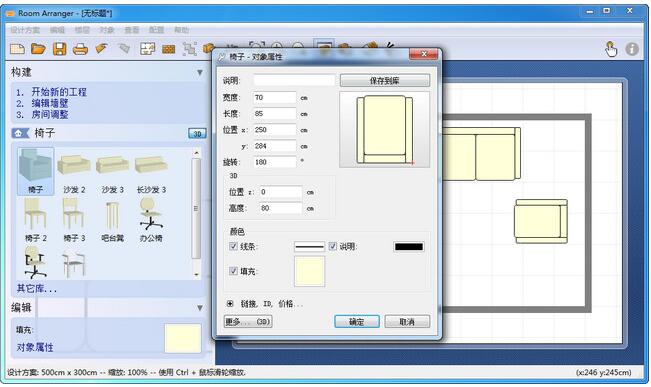Viewport: 651px width, 387px height.
Task: Click the black 说明 color swatch
Action: point(409,247)
